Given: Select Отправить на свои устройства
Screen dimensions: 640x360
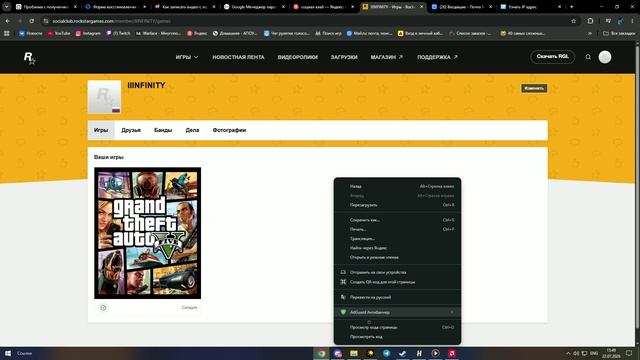Looking at the screenshot, I should click(x=398, y=272).
